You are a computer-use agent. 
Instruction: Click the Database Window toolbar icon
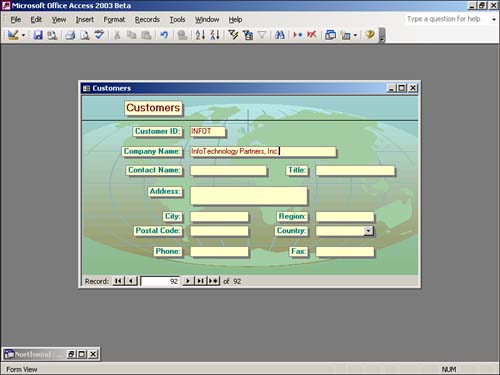tap(330, 35)
